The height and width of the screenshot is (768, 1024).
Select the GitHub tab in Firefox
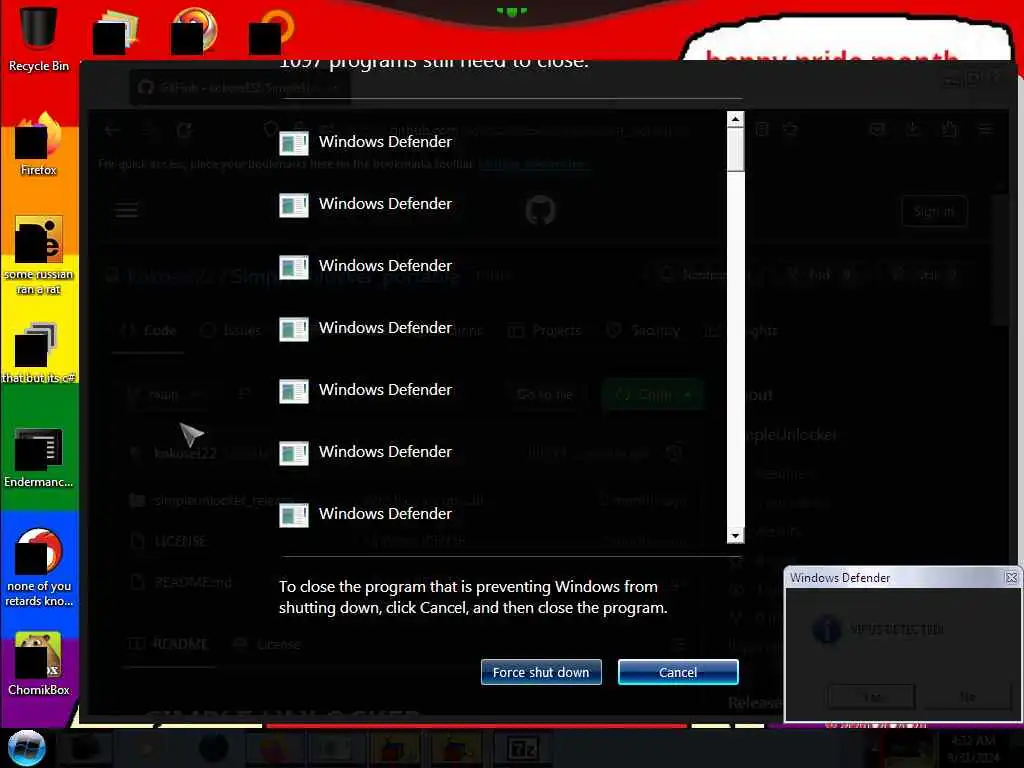[x=239, y=87]
